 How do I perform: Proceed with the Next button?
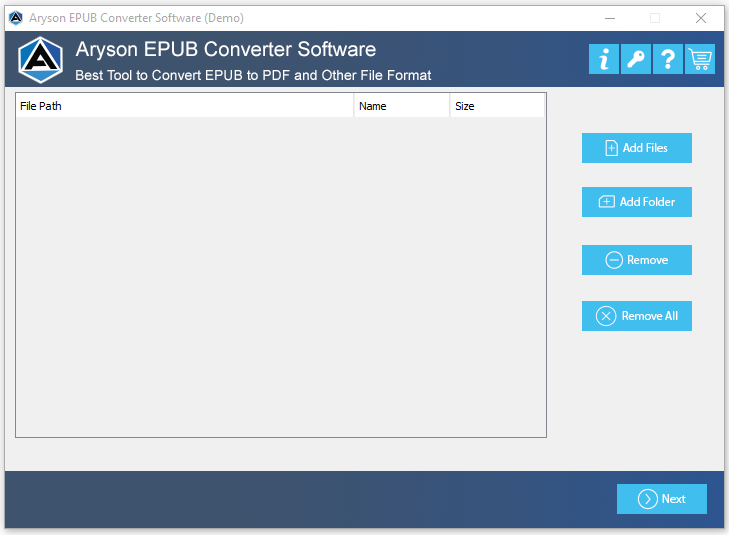tap(662, 499)
